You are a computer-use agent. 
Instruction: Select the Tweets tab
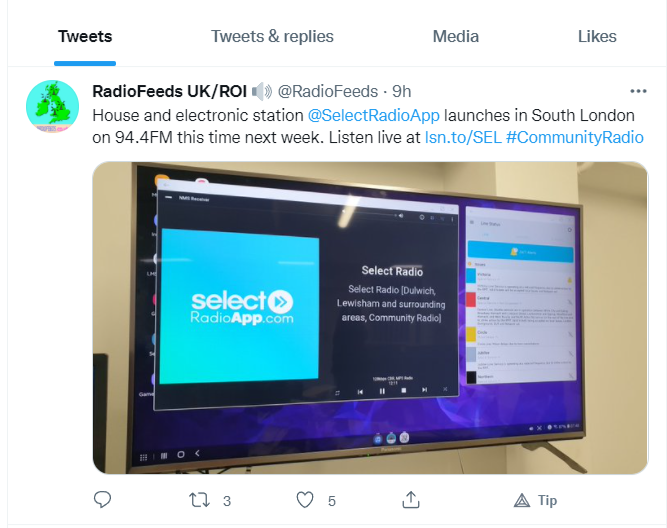[85, 37]
